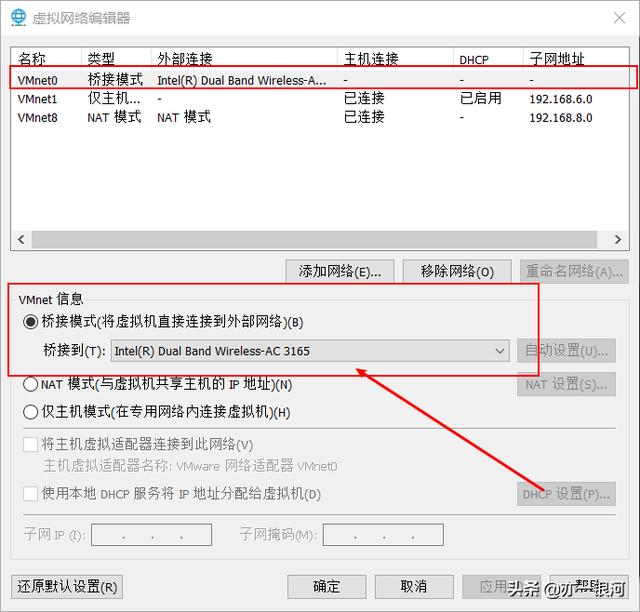Select the 桥接模式 radio button
Viewport: 640px width, 612px height.
(x=31, y=322)
